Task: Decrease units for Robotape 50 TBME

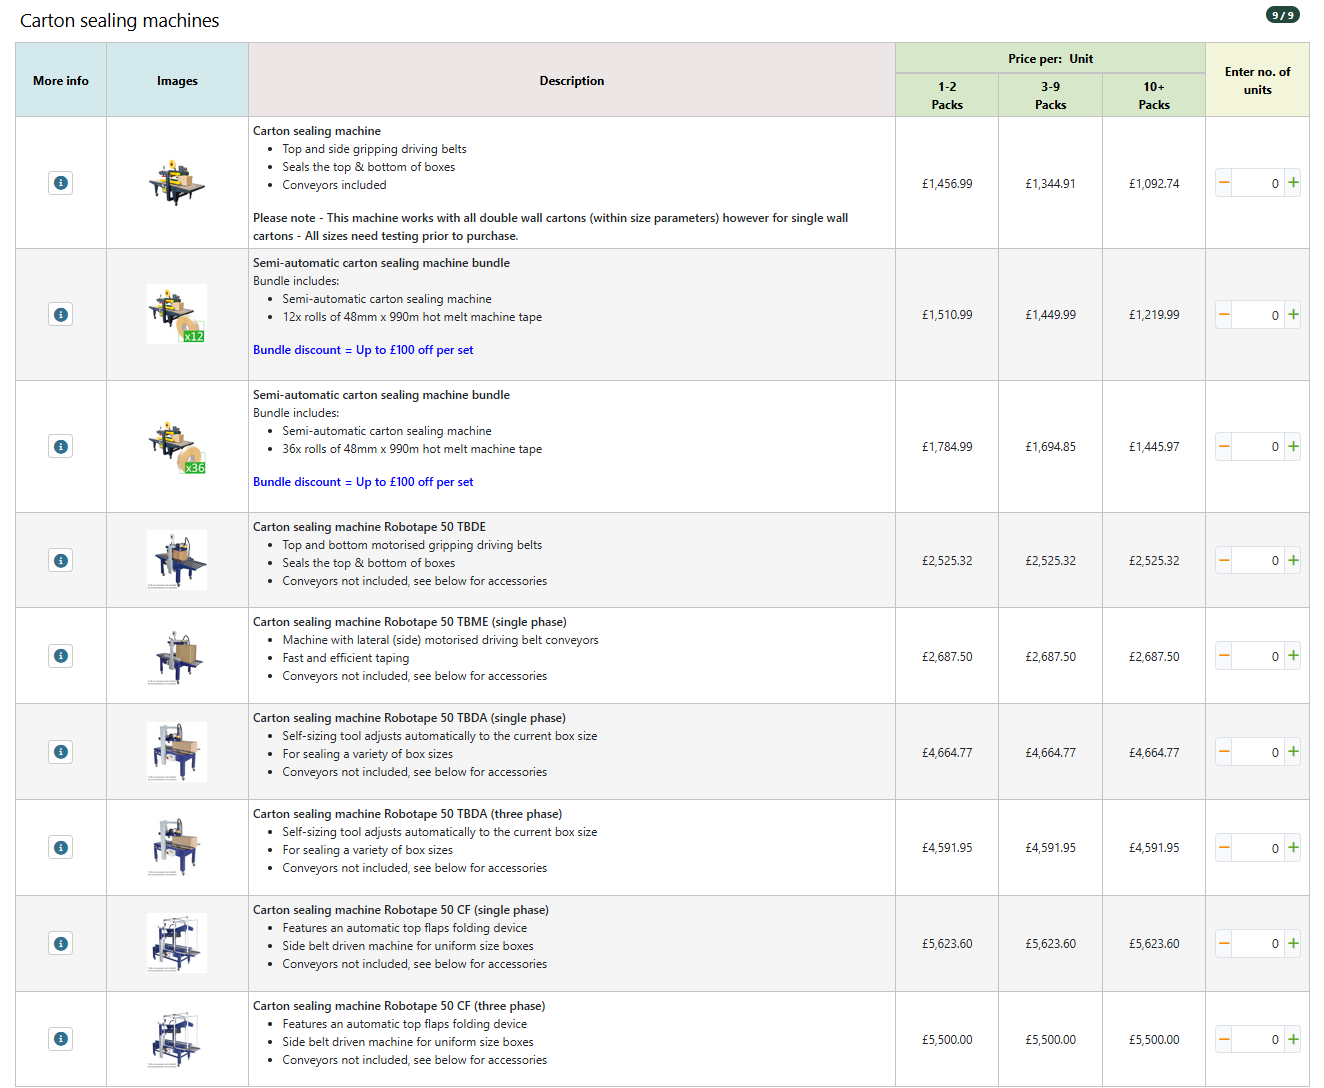Action: point(1224,656)
